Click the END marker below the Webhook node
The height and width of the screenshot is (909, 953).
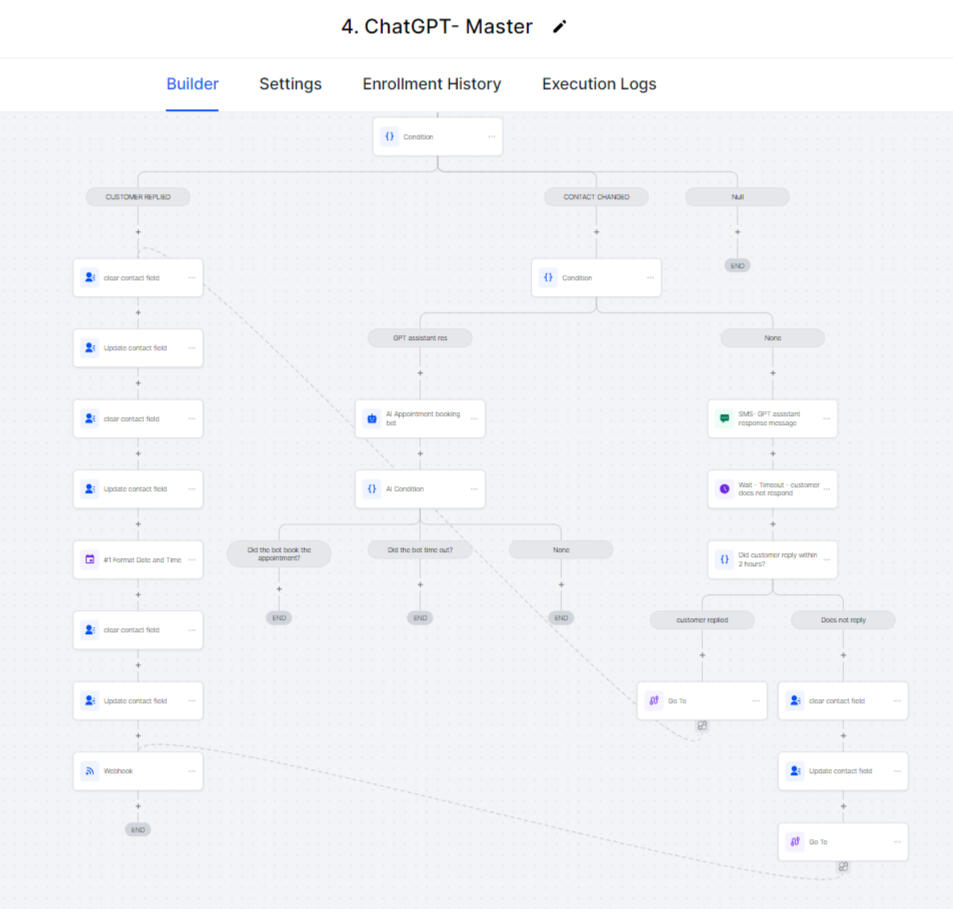tap(138, 829)
